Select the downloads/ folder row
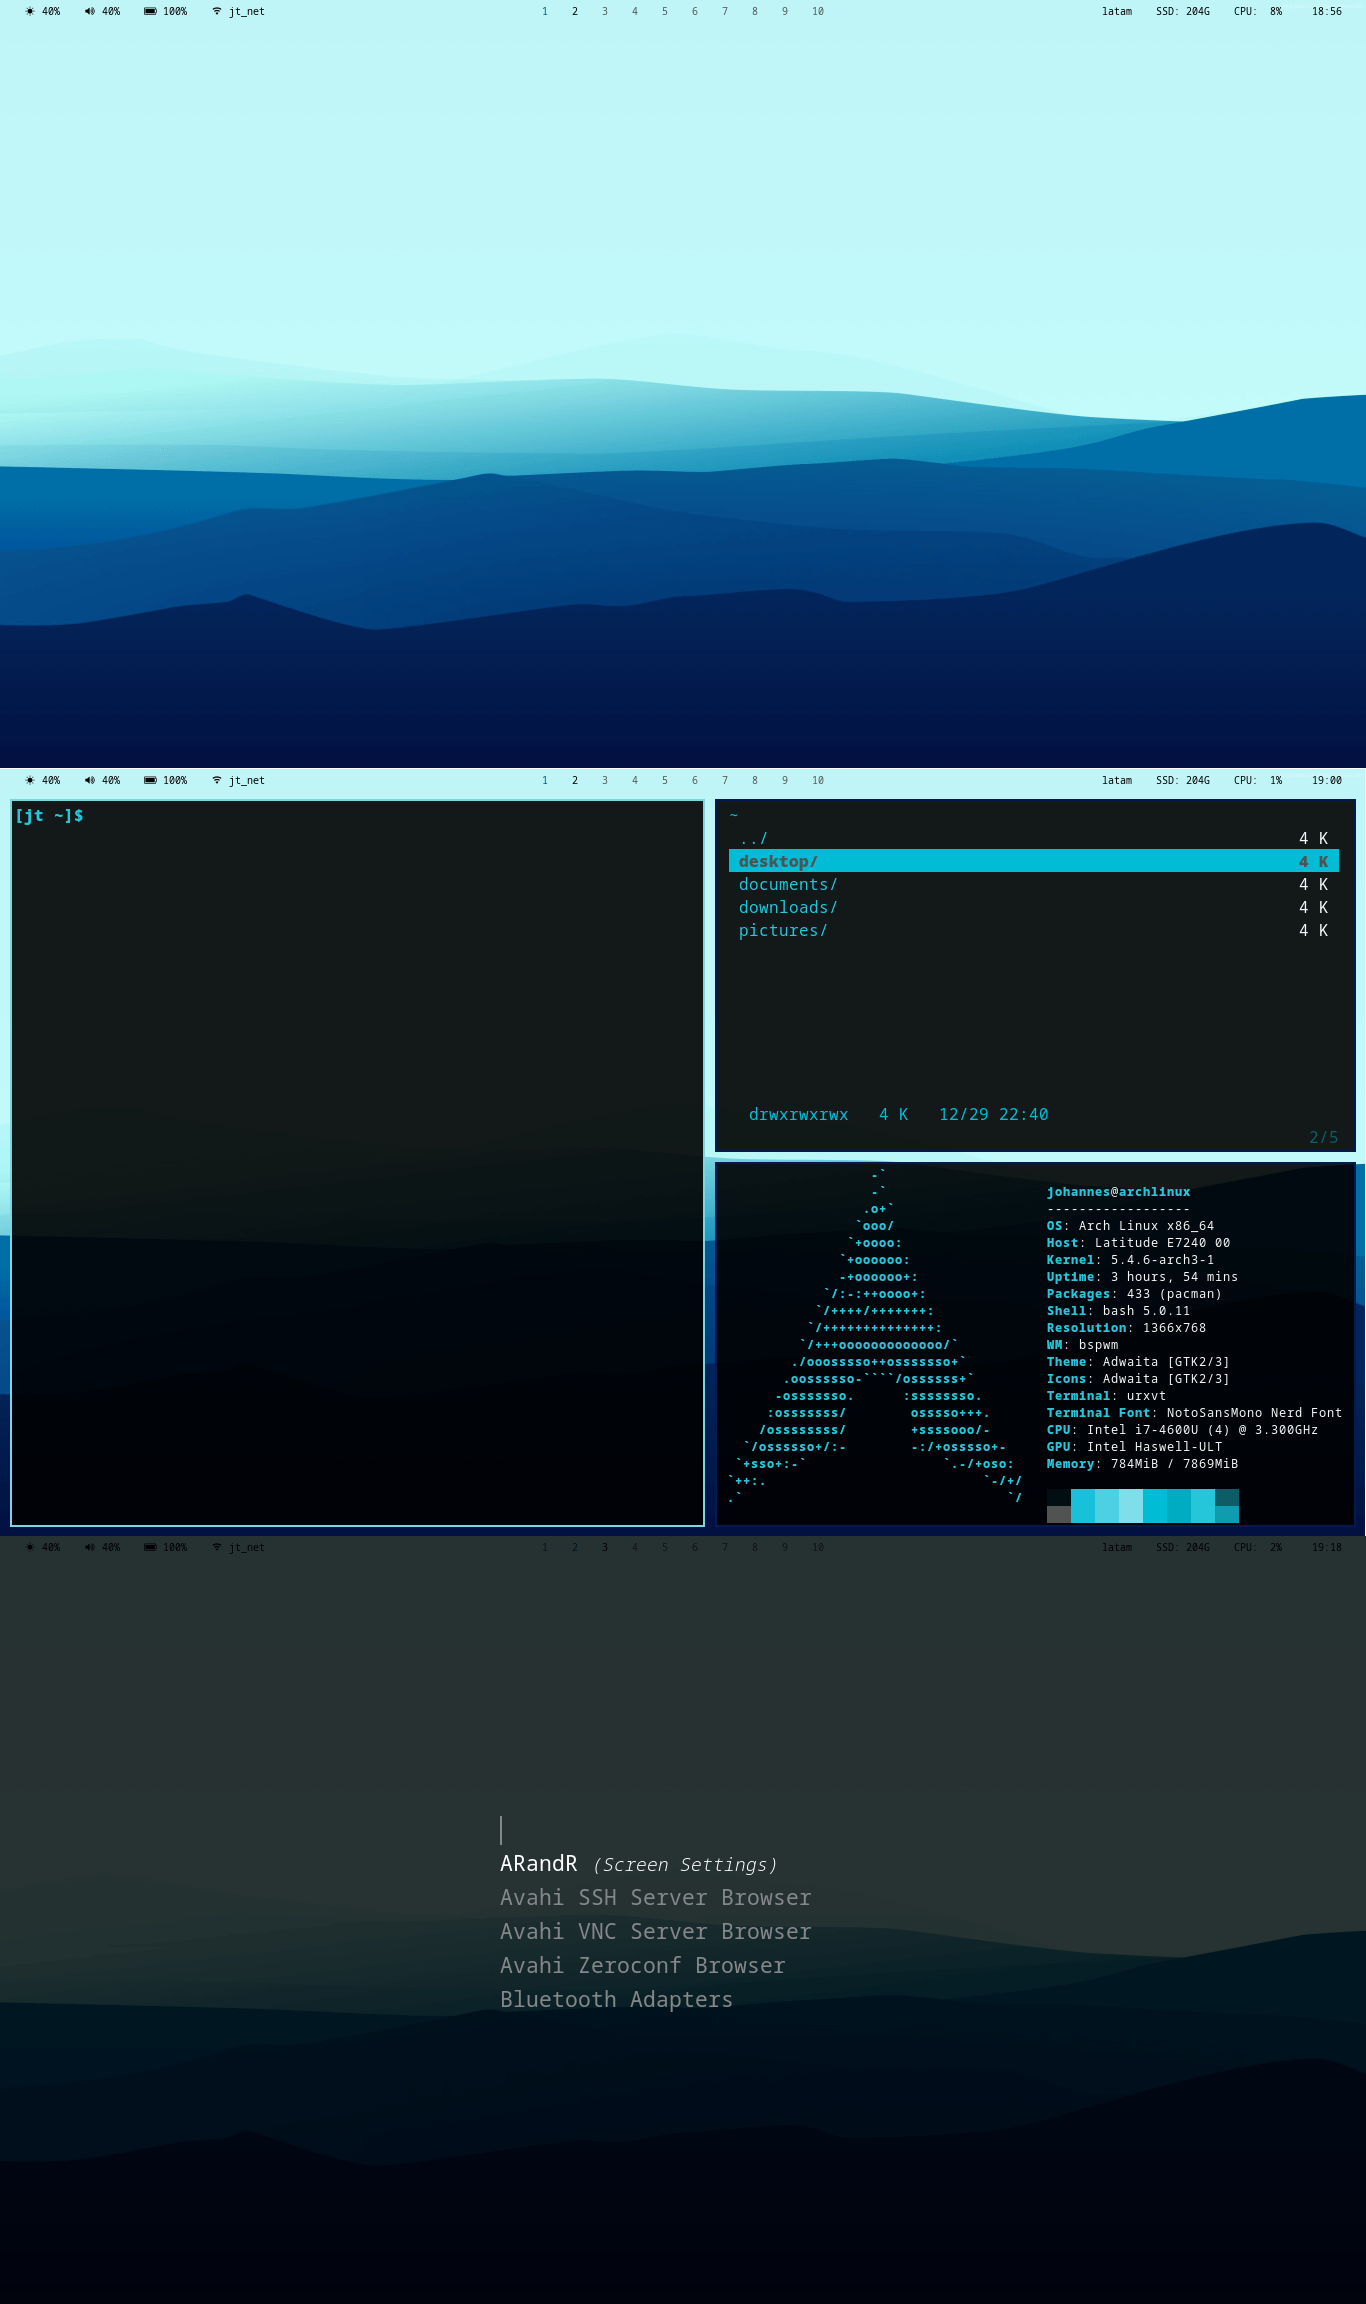 pyautogui.click(x=1034, y=907)
